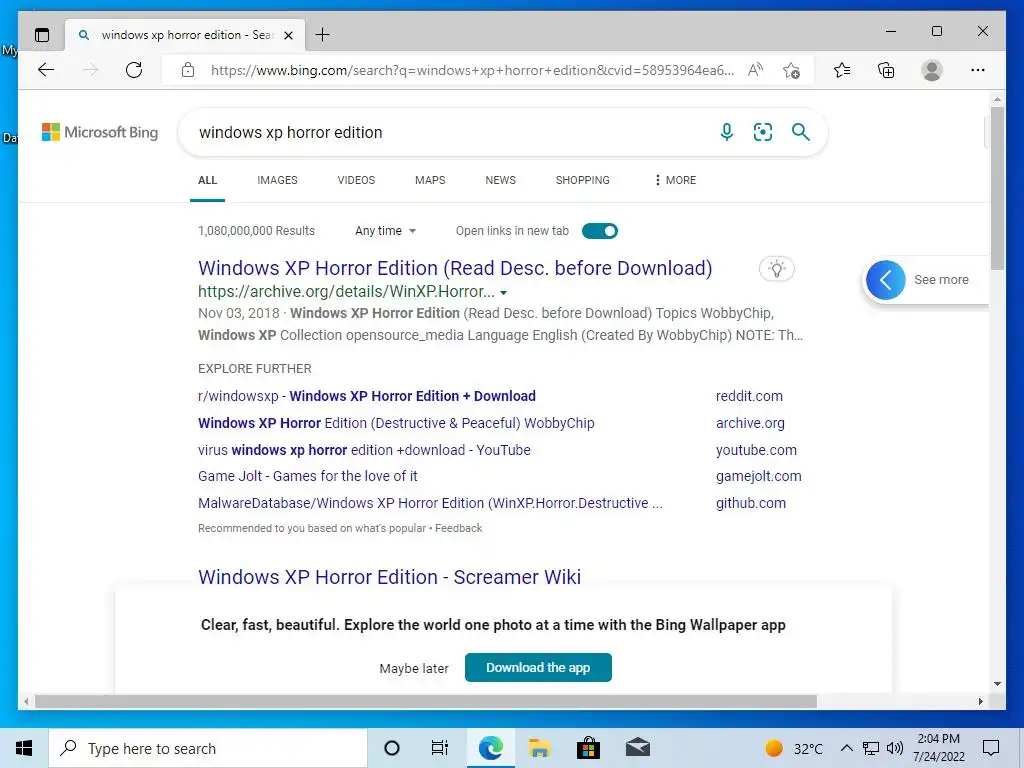This screenshot has height=768, width=1024.
Task: Refresh the Bing search page
Action: (x=134, y=70)
